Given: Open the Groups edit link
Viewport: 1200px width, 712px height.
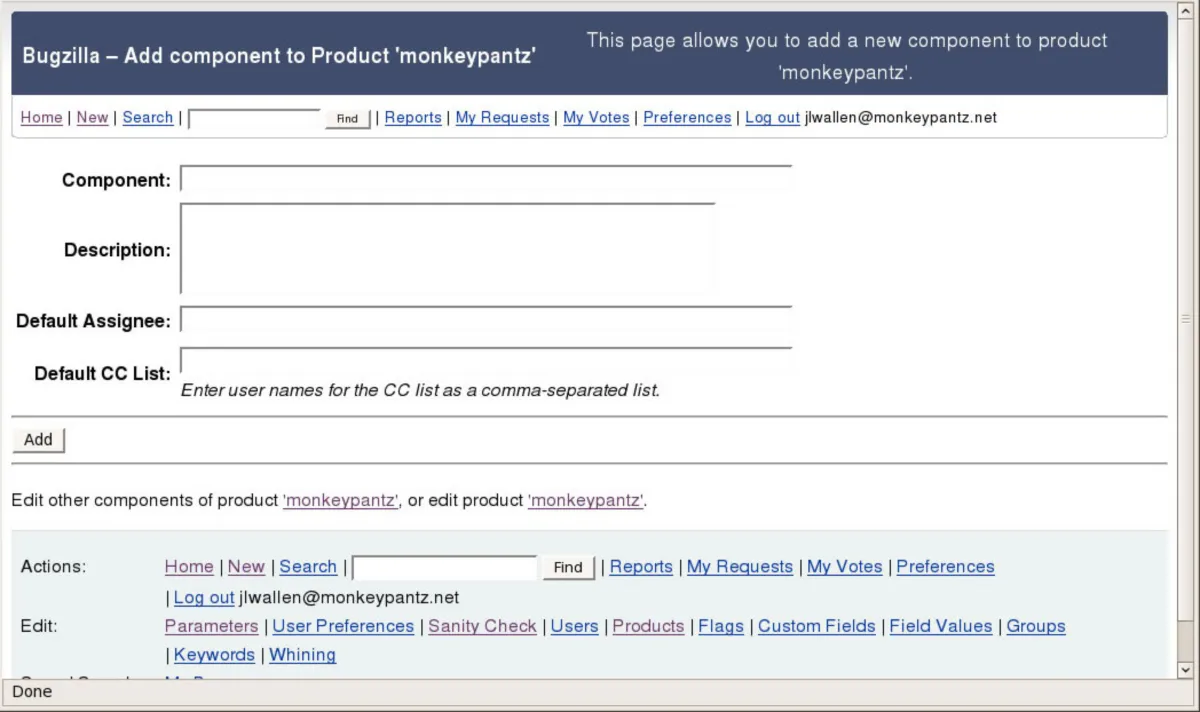Looking at the screenshot, I should tap(1036, 626).
